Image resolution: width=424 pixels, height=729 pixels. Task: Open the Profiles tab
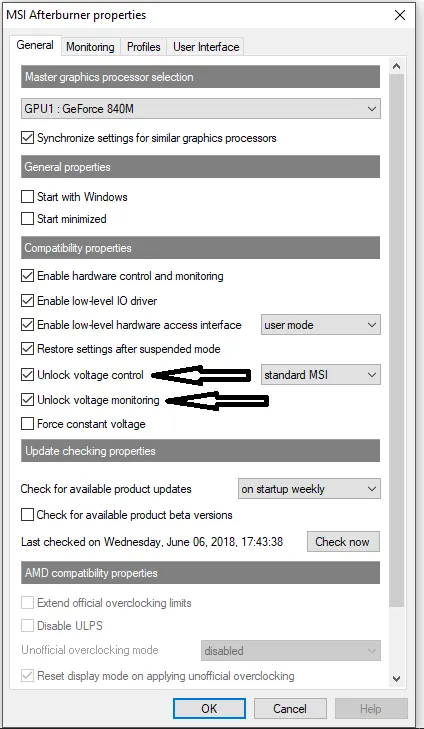(x=144, y=47)
